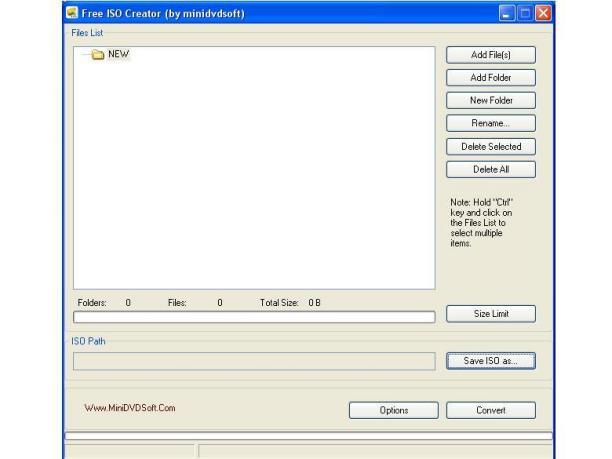Click the NEW folder icon in the tree
Image resolution: width=612 pixels, height=459 pixels.
pyautogui.click(x=98, y=55)
